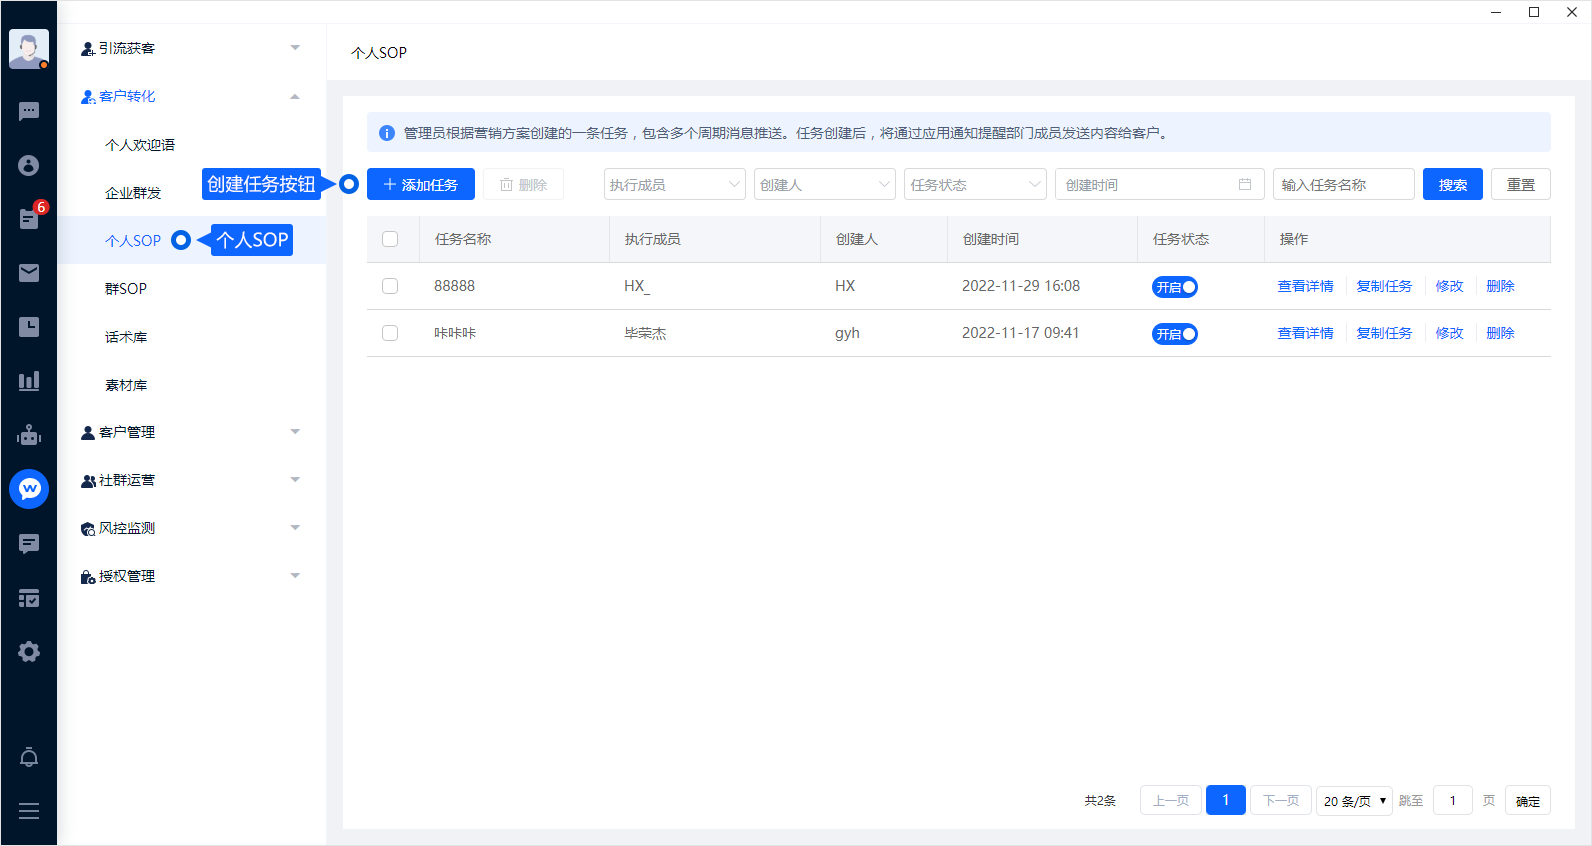Click the 添加任务 button
1592x846 pixels.
click(x=420, y=185)
